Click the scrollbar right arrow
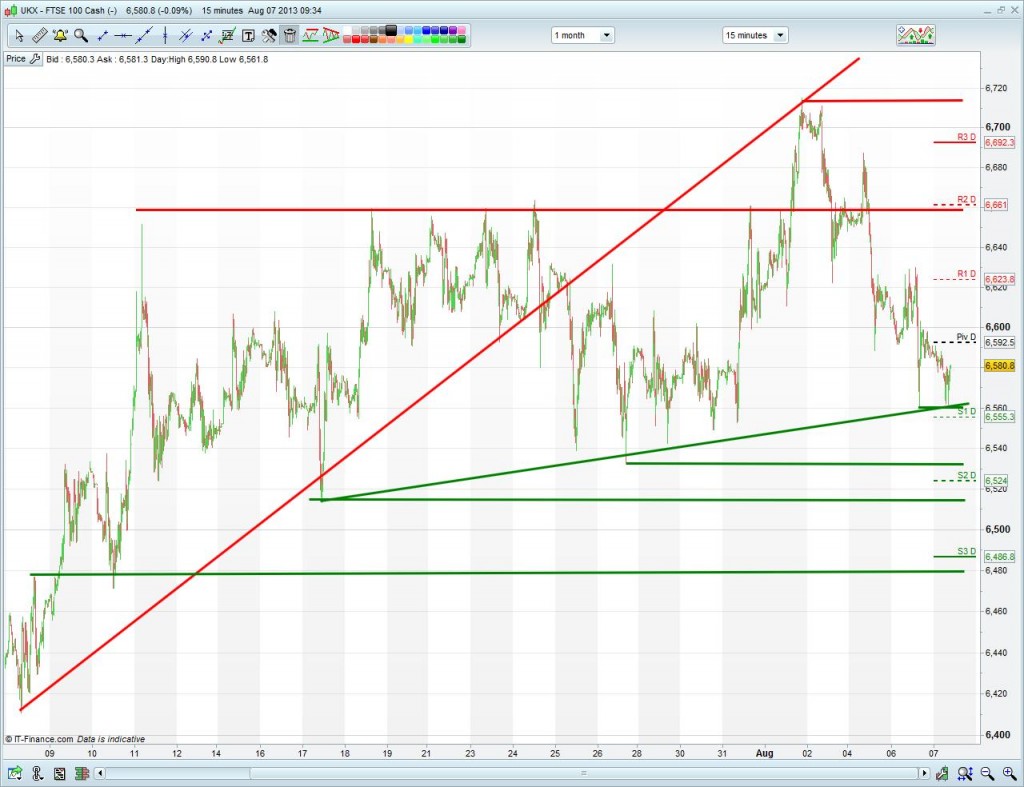The height and width of the screenshot is (787, 1024). [x=924, y=773]
